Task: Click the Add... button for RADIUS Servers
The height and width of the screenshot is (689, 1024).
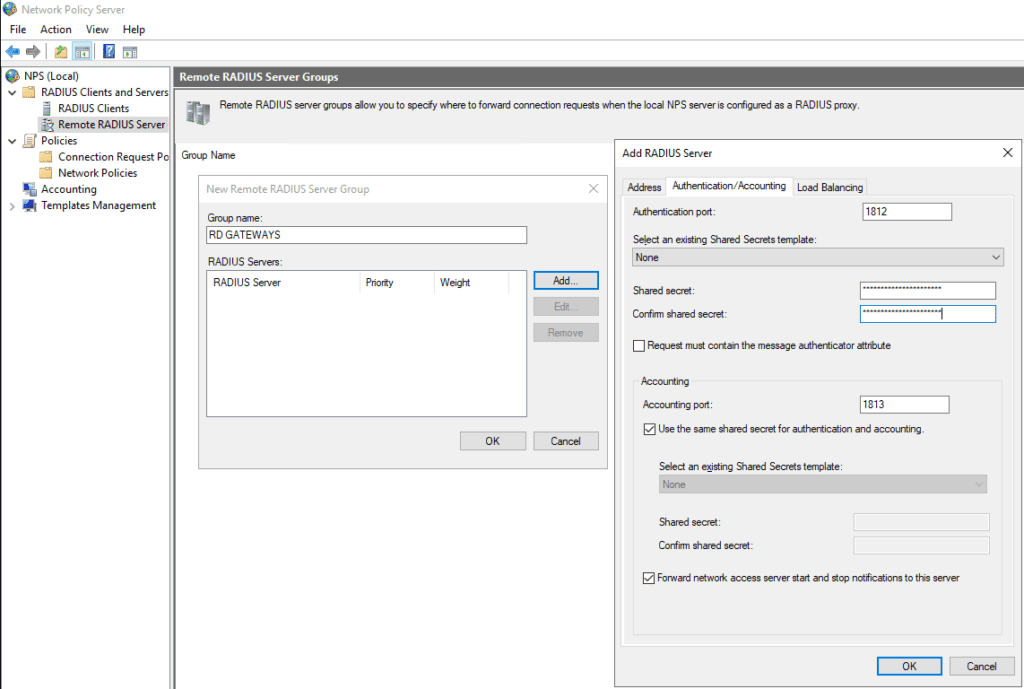Action: [565, 281]
